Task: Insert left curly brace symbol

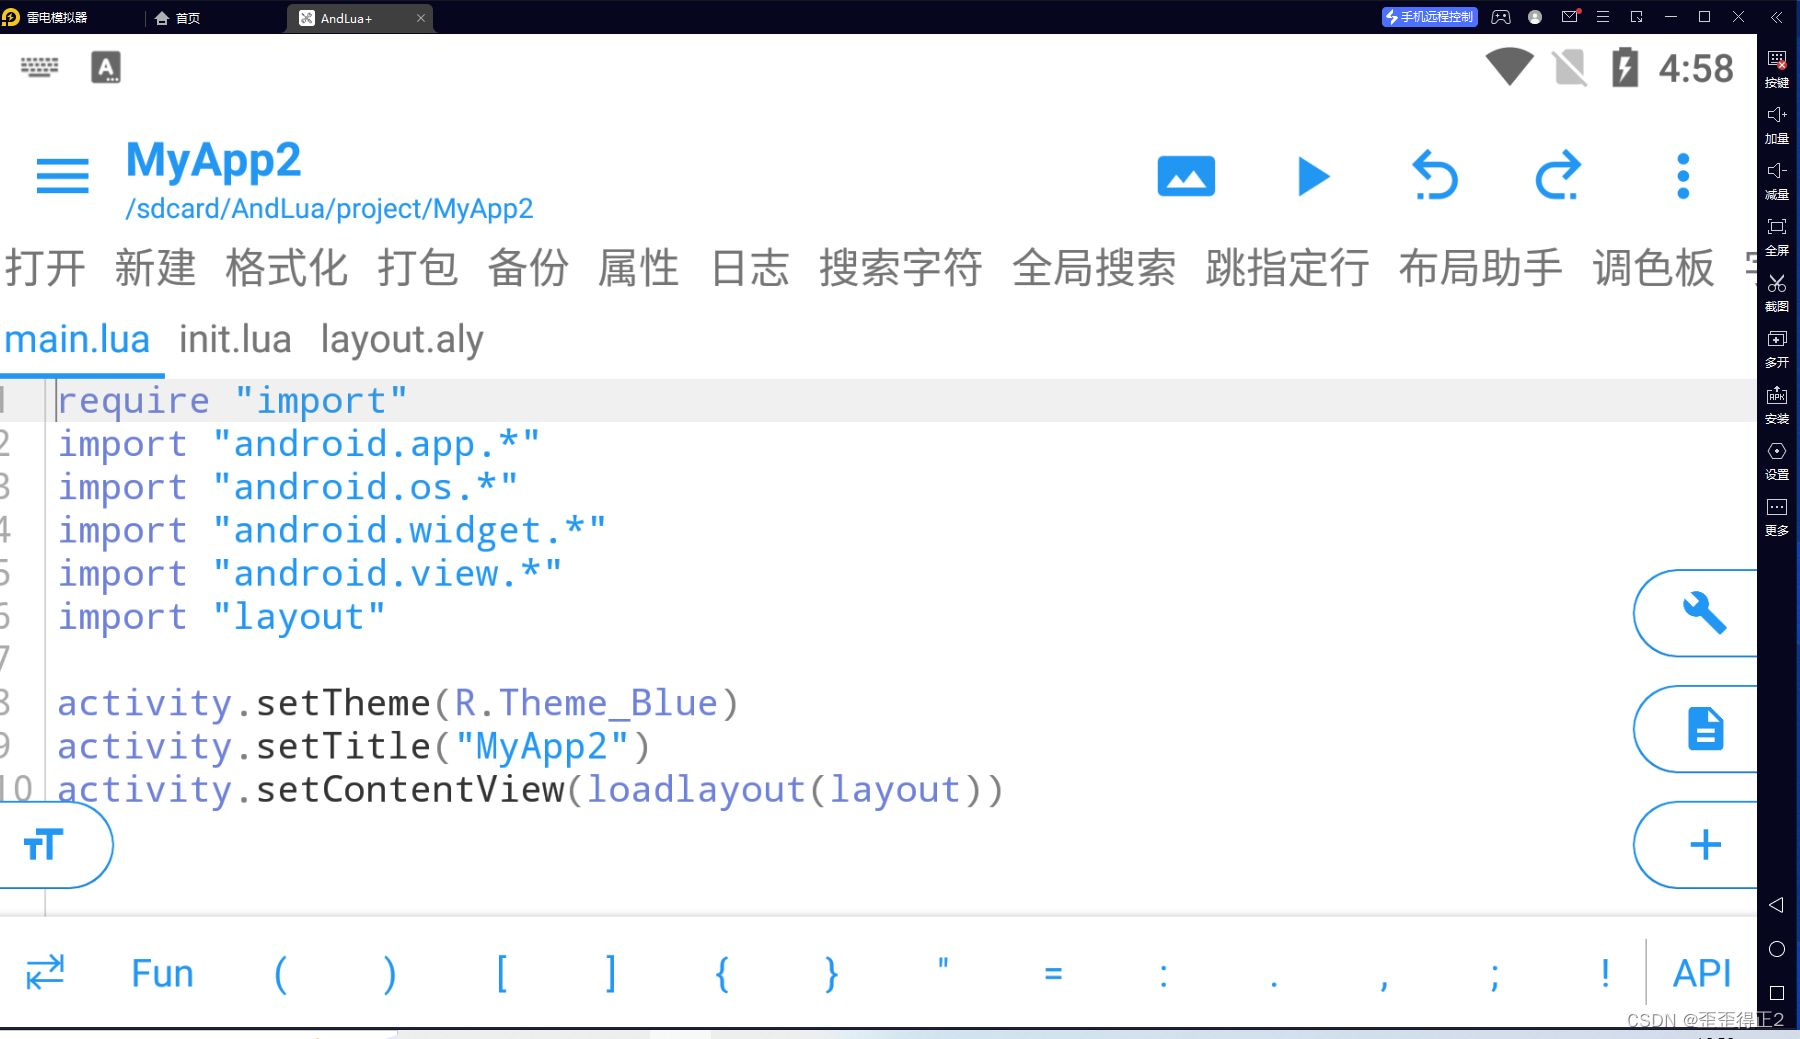Action: 722,973
